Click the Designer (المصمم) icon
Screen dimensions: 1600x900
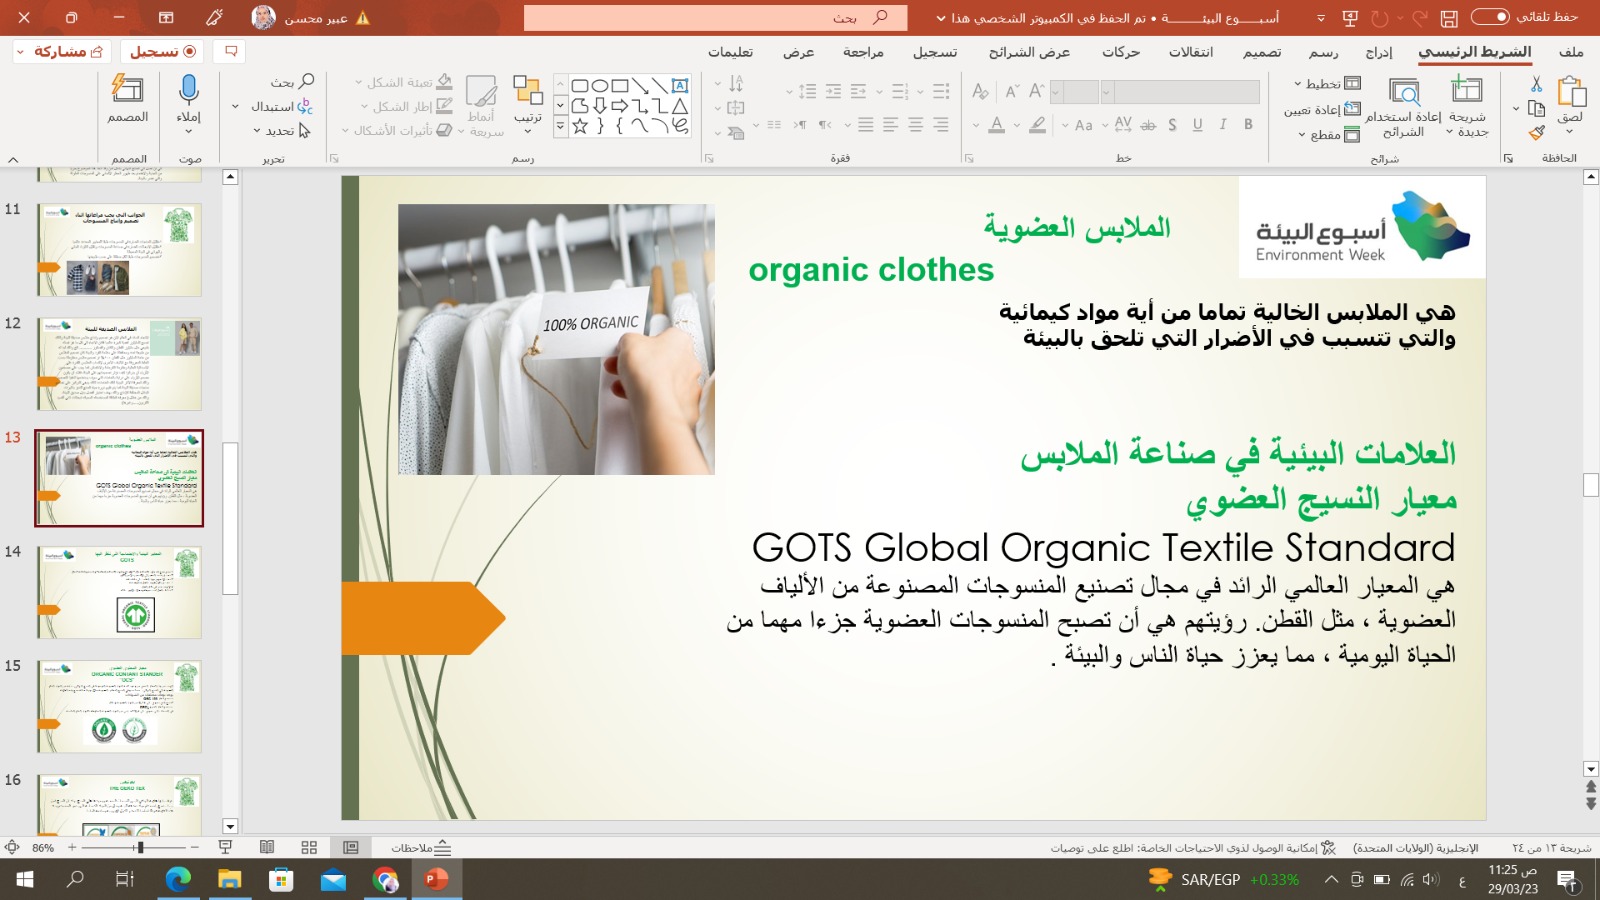pos(127,90)
